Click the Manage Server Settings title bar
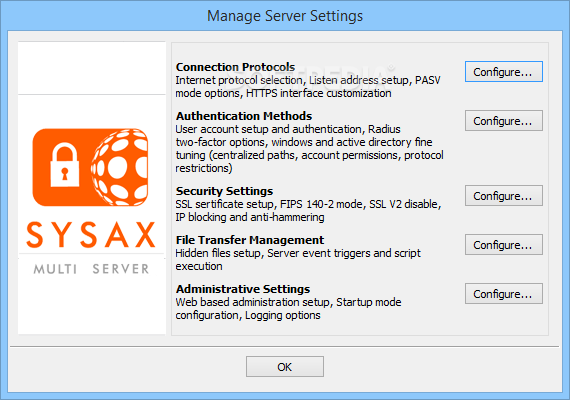This screenshot has height=400, width=570. click(285, 16)
